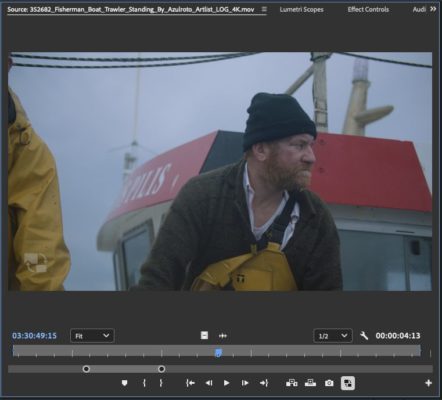Show the partially hidden Audio tab

point(419,9)
